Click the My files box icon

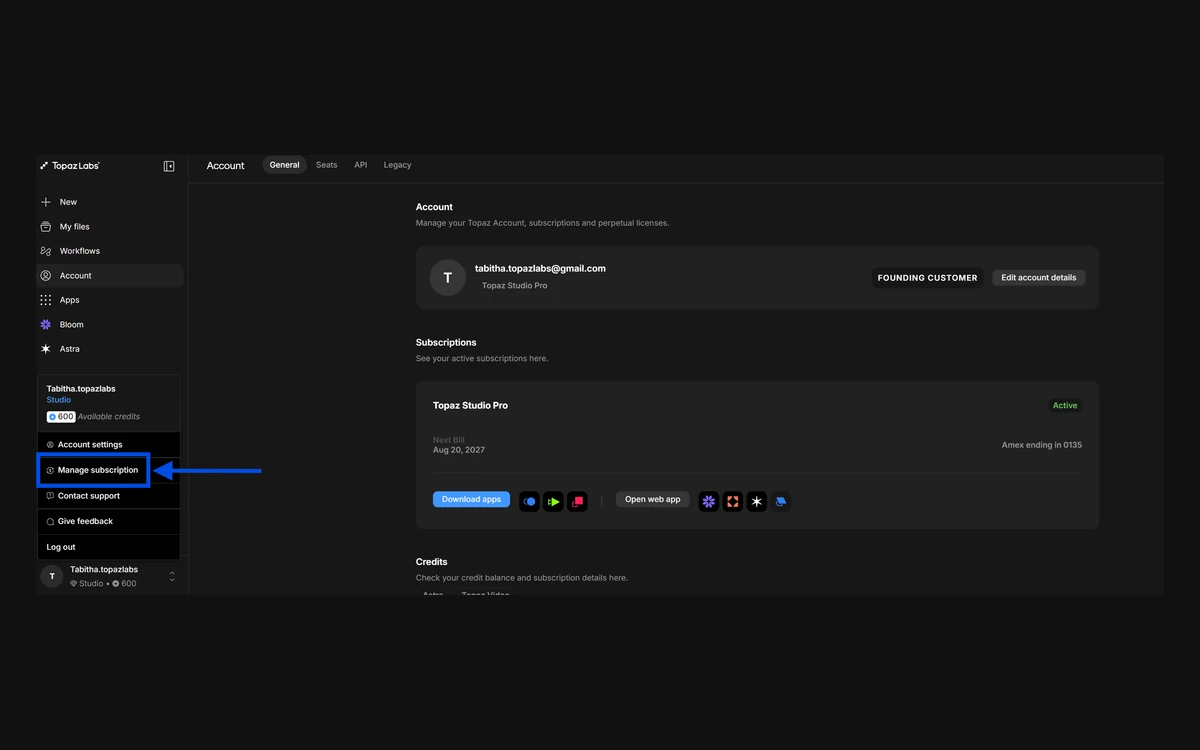pos(46,227)
